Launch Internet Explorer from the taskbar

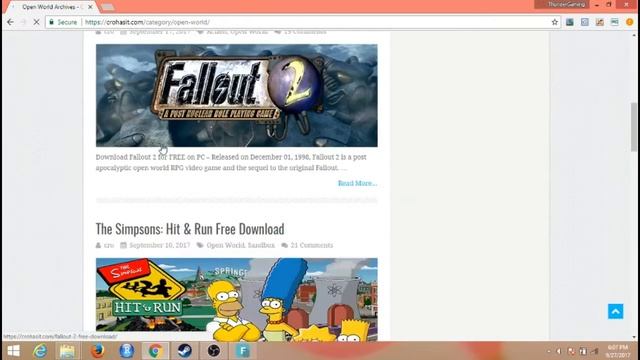pyautogui.click(x=40, y=351)
